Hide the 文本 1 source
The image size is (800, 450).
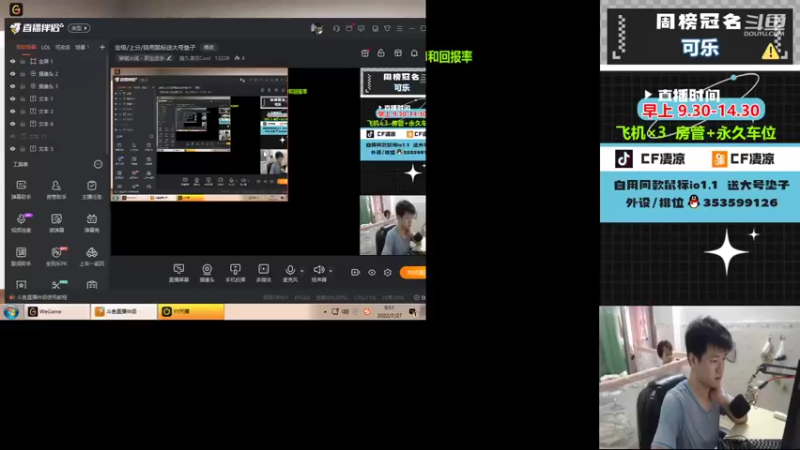point(13,98)
